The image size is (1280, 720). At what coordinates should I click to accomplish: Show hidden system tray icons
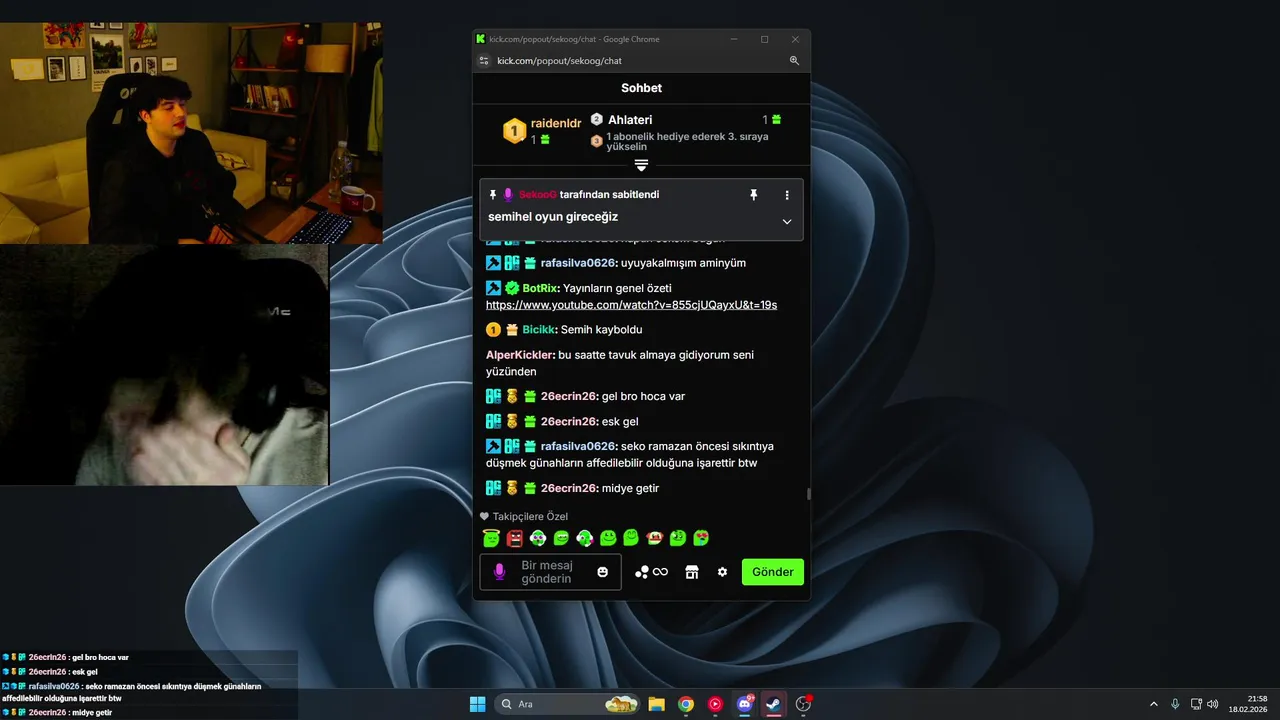1153,704
